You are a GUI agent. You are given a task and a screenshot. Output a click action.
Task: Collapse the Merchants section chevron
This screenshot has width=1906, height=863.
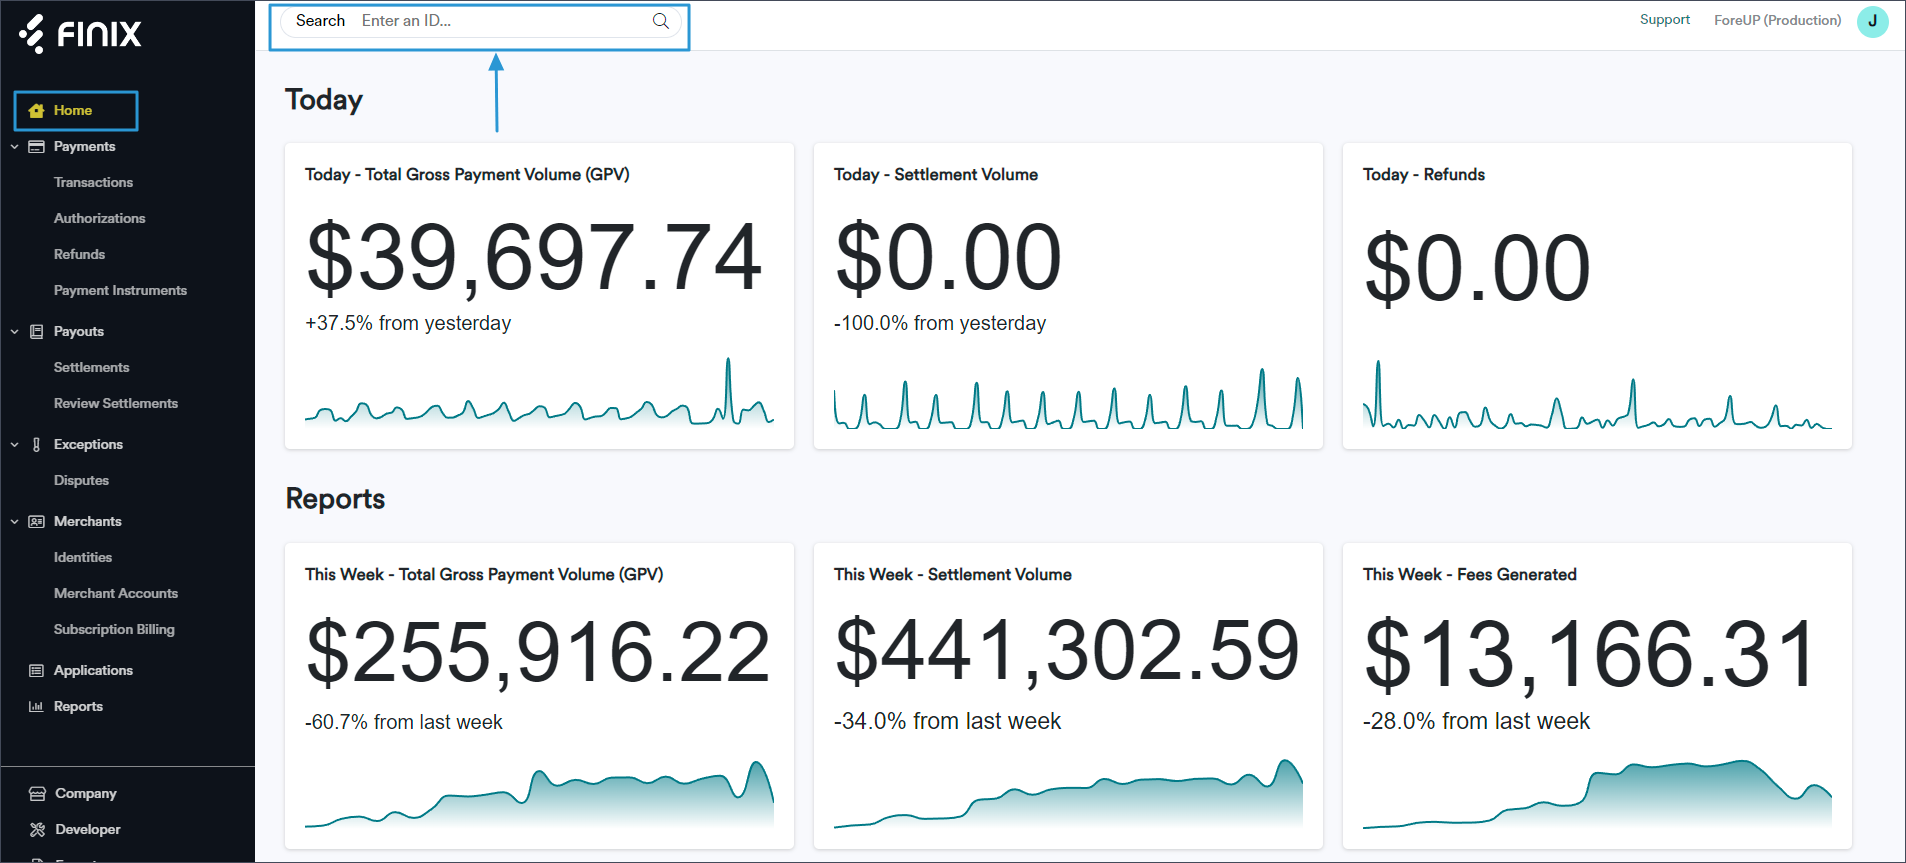pyautogui.click(x=15, y=522)
